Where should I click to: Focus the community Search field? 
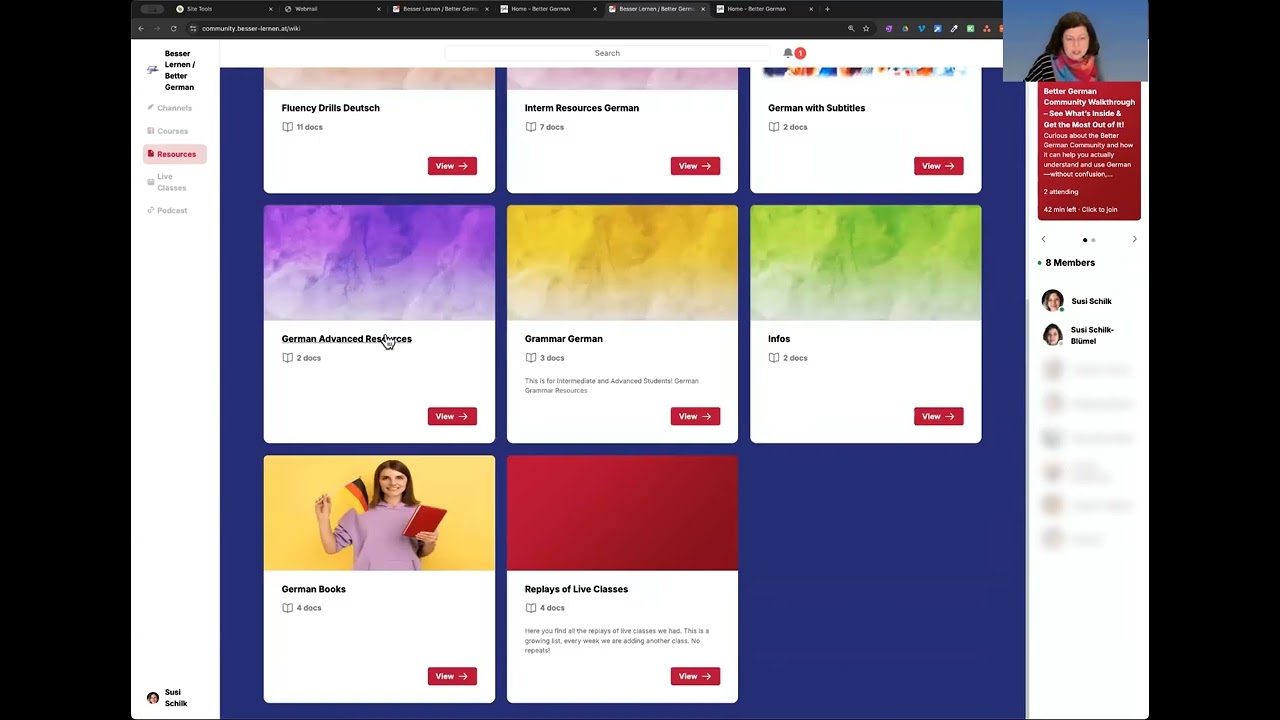coord(607,53)
